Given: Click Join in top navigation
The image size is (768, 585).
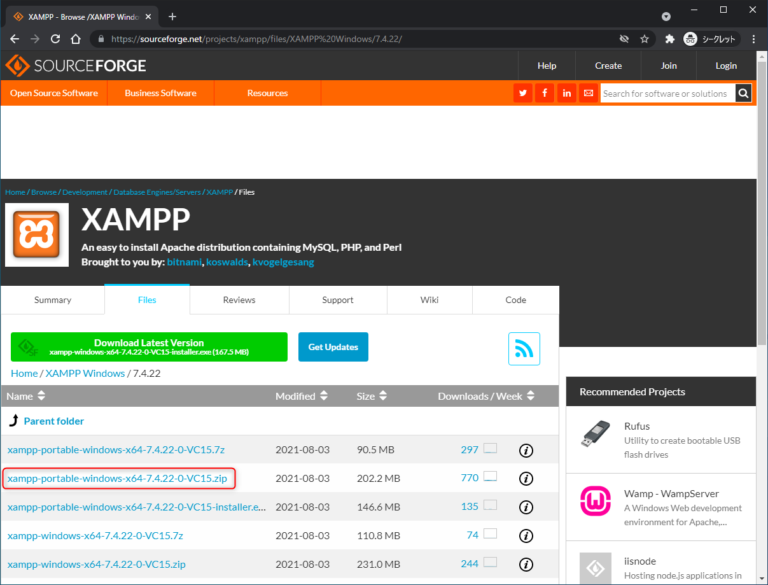Looking at the screenshot, I should tap(669, 66).
